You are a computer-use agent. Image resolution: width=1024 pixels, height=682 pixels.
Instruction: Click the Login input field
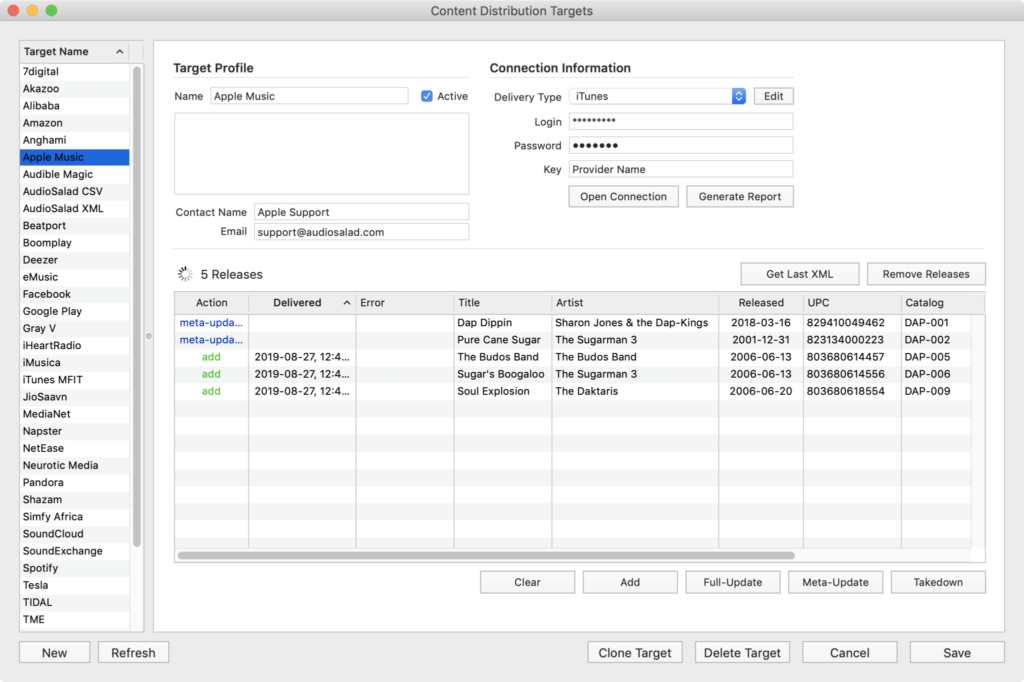click(x=681, y=121)
